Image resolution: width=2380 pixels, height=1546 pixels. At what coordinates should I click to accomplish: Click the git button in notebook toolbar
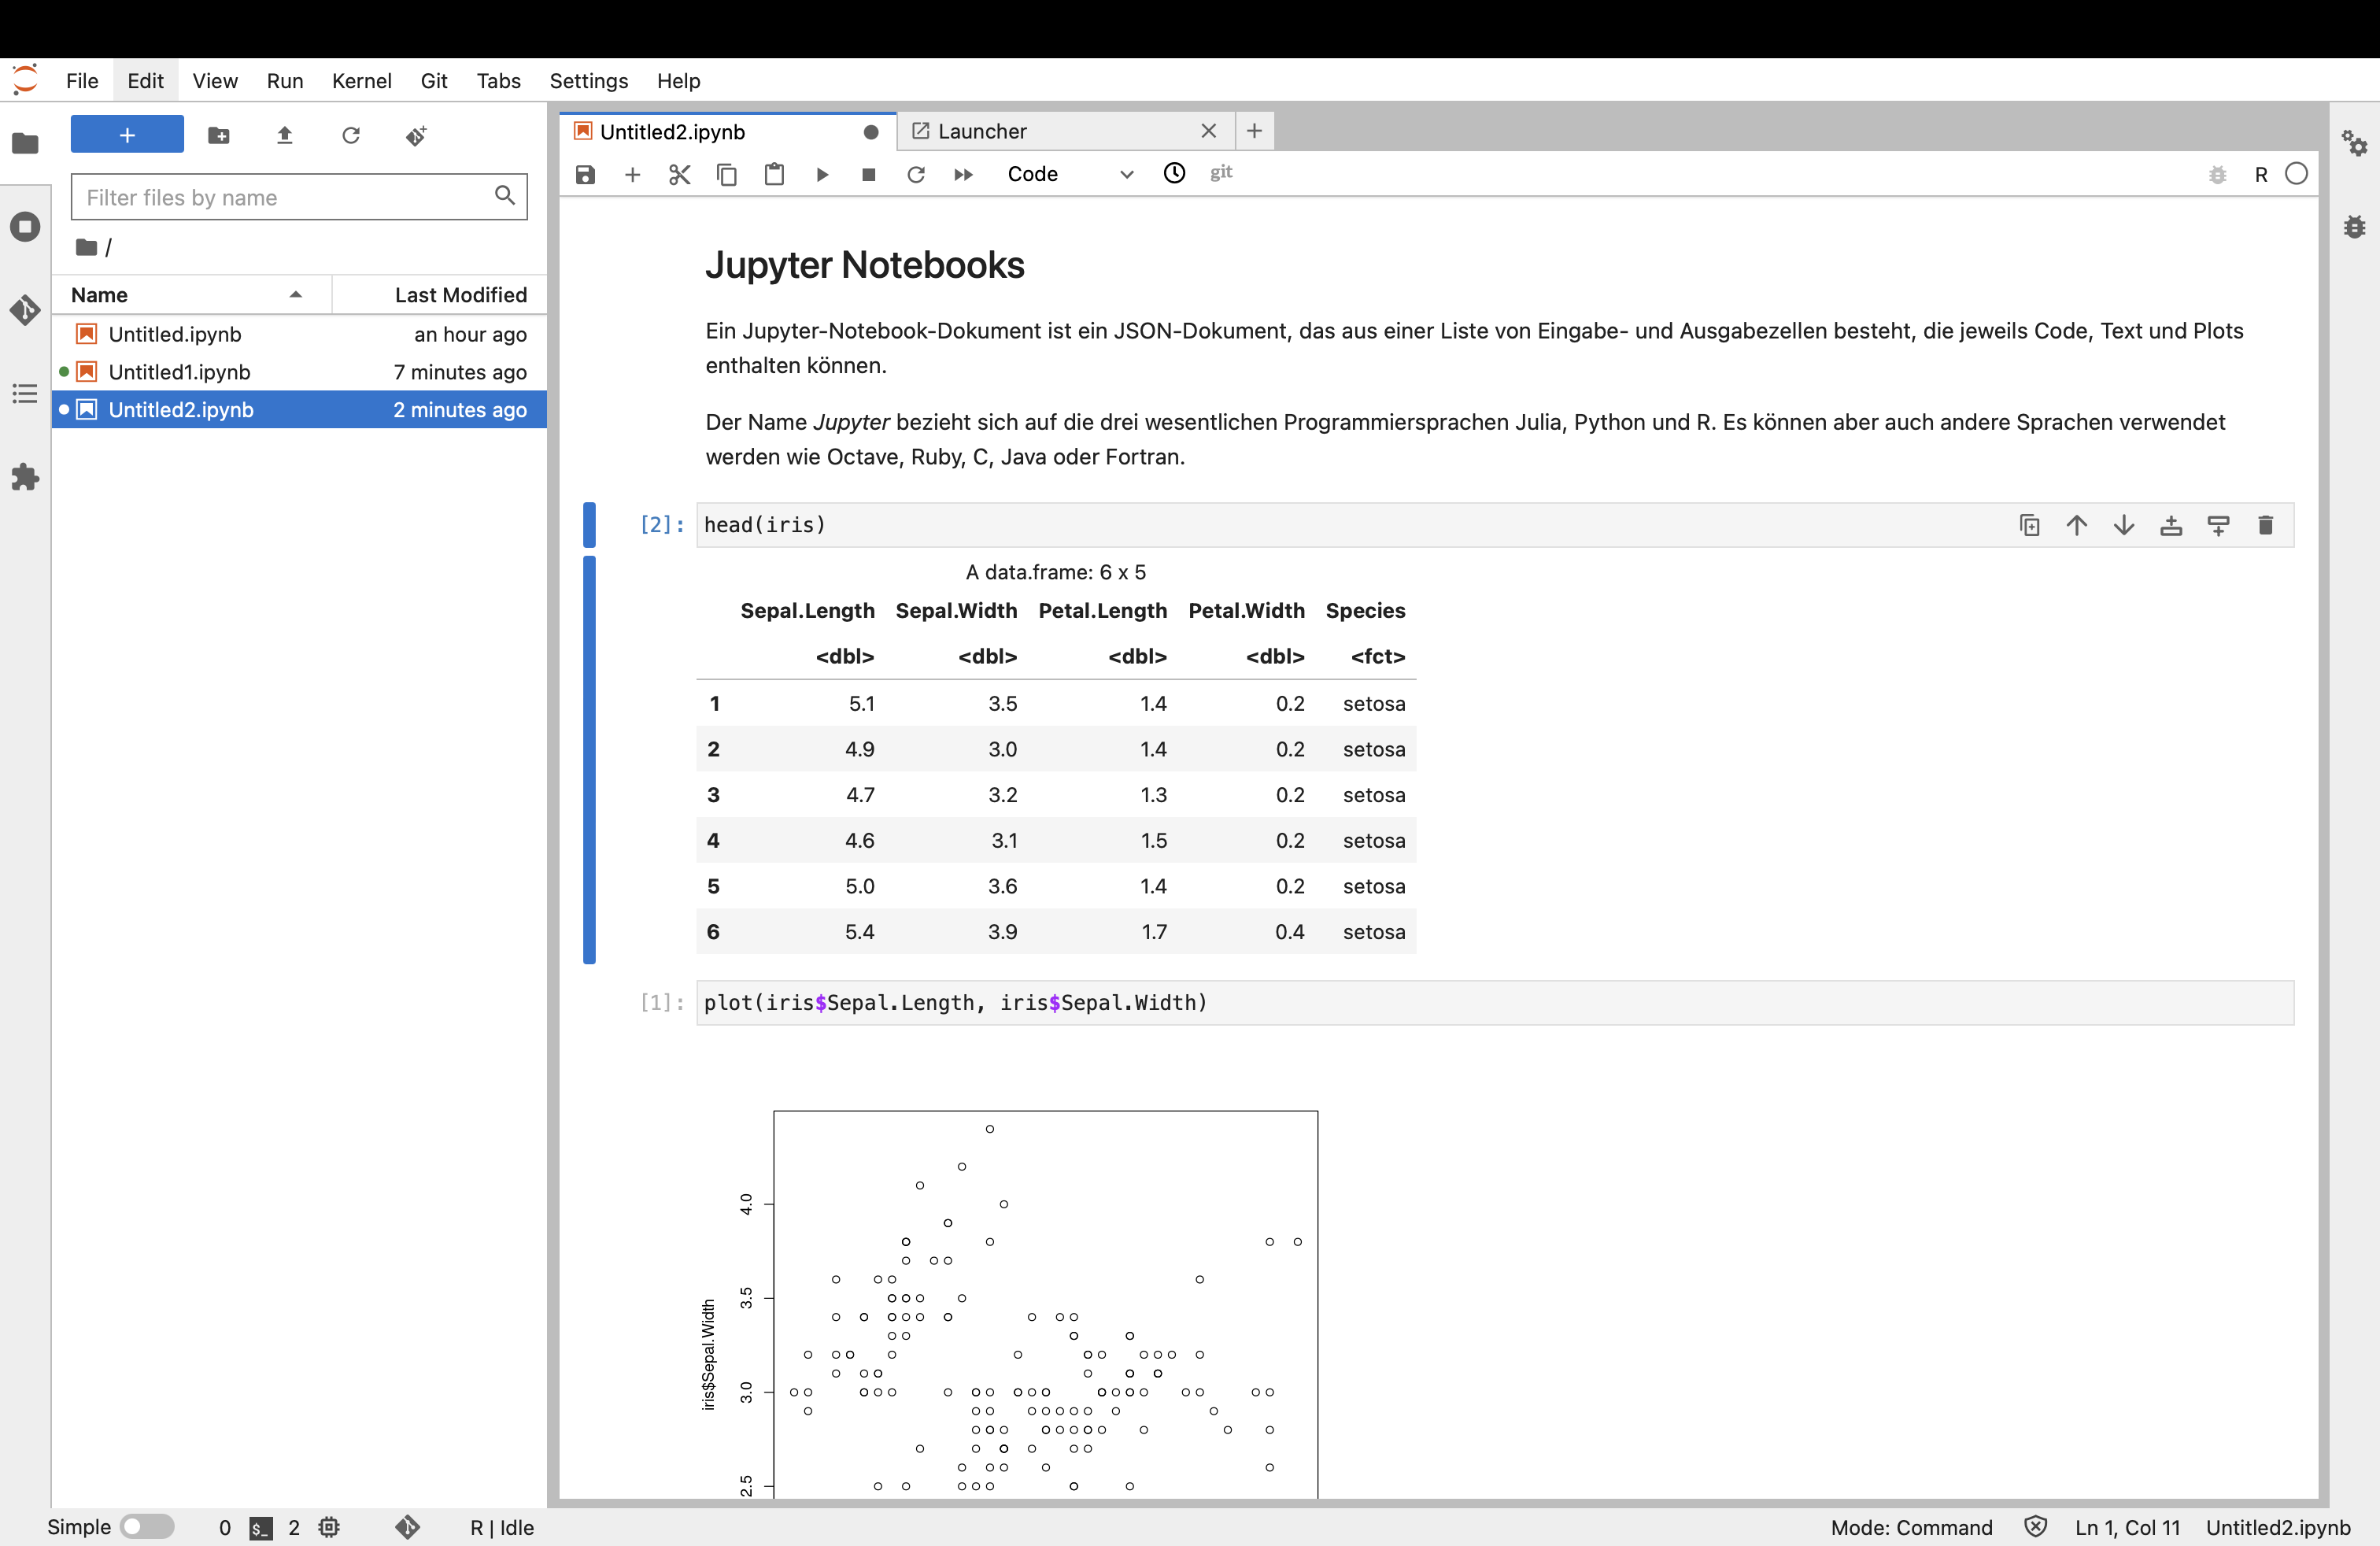click(1221, 173)
